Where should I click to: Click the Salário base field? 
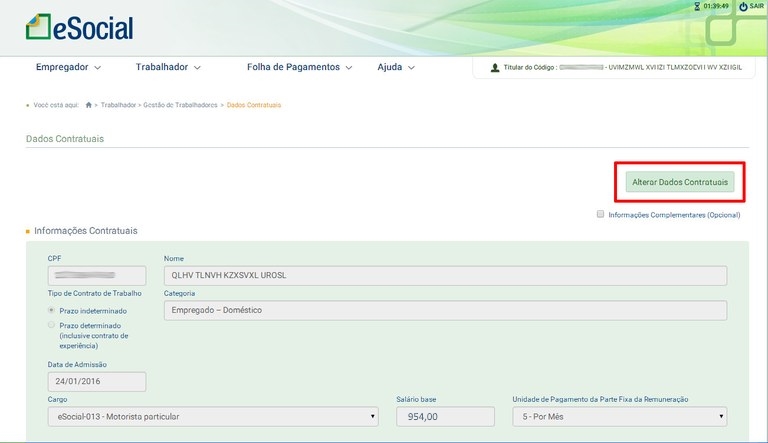tap(446, 416)
